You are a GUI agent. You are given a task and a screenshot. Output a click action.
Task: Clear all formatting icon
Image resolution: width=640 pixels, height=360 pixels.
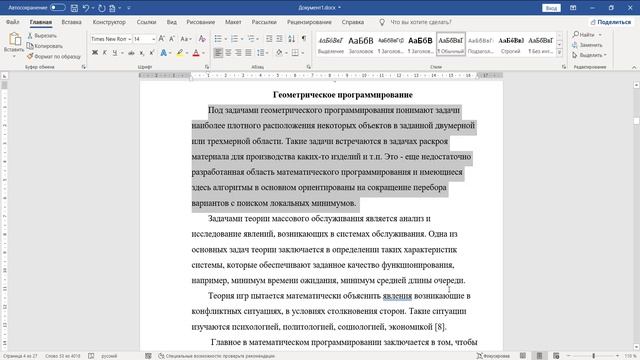(x=202, y=39)
